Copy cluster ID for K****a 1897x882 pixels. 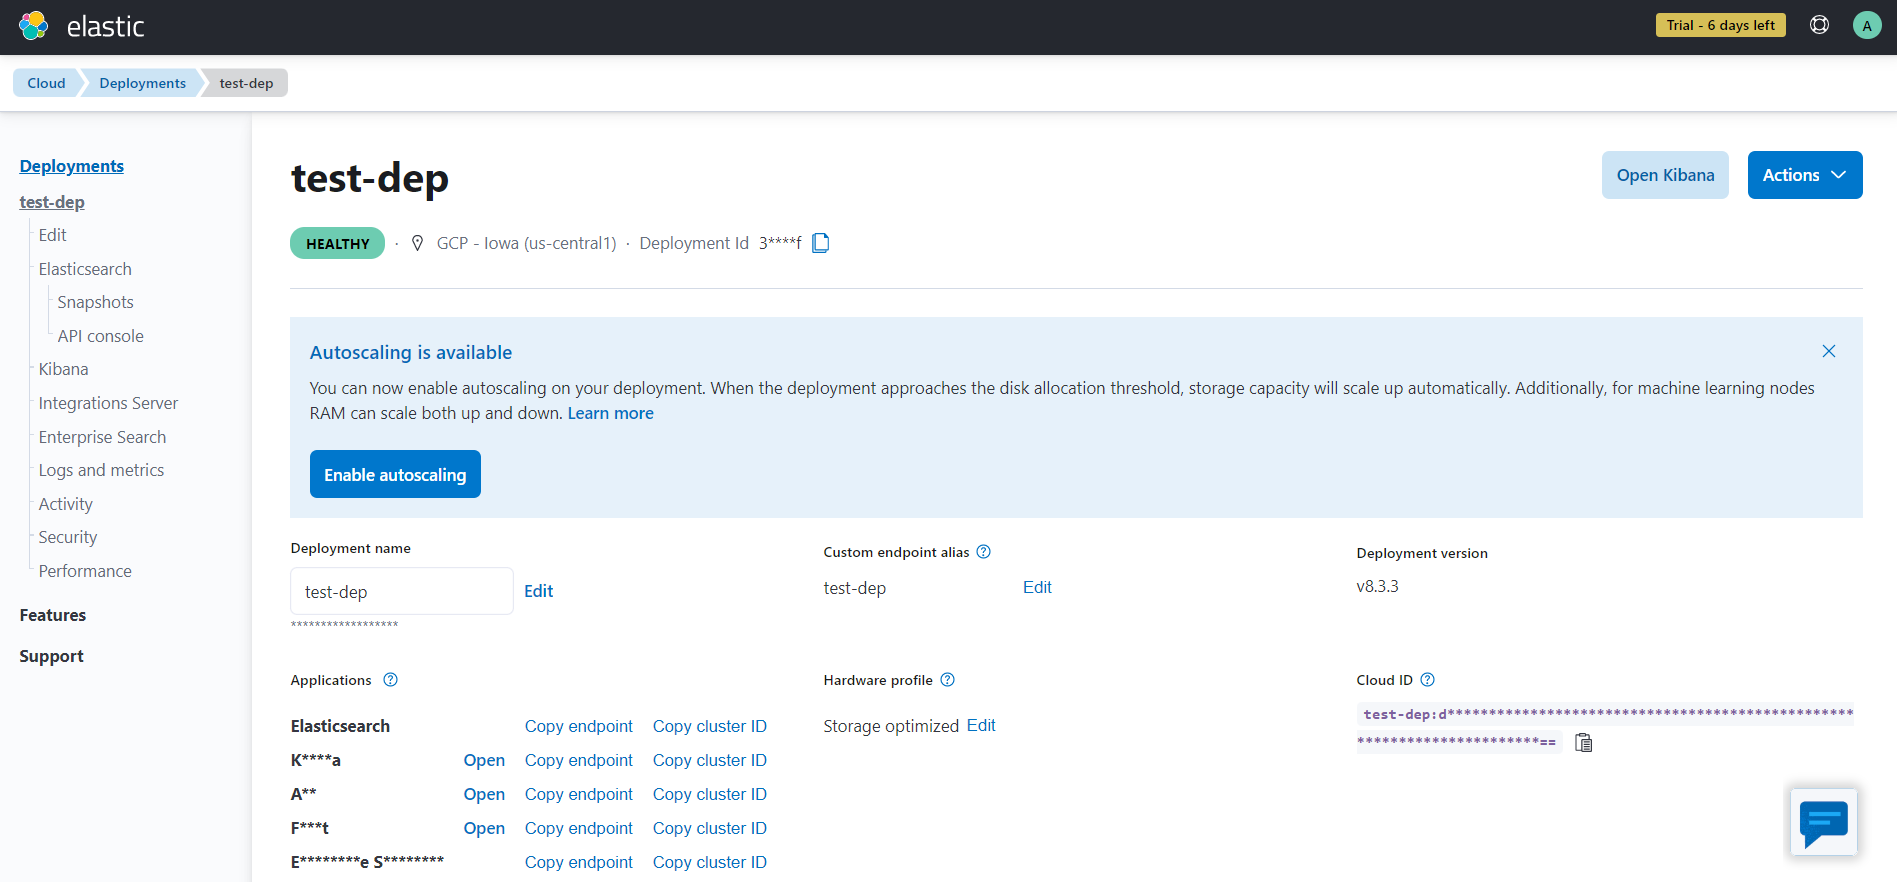tap(709, 760)
